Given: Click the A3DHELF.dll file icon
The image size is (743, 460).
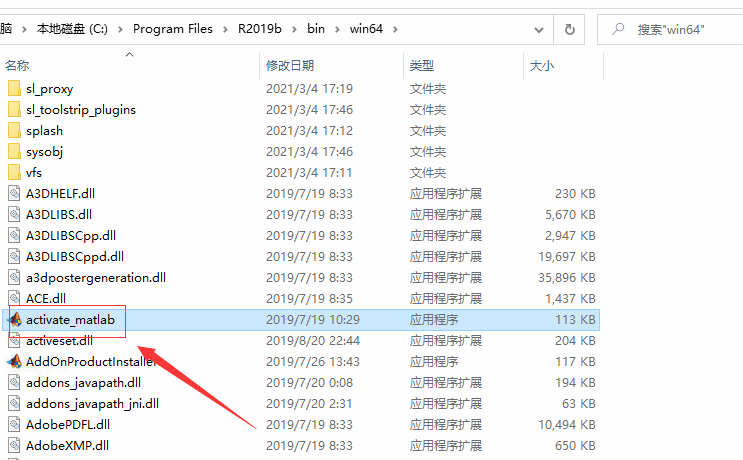Looking at the screenshot, I should (14, 193).
